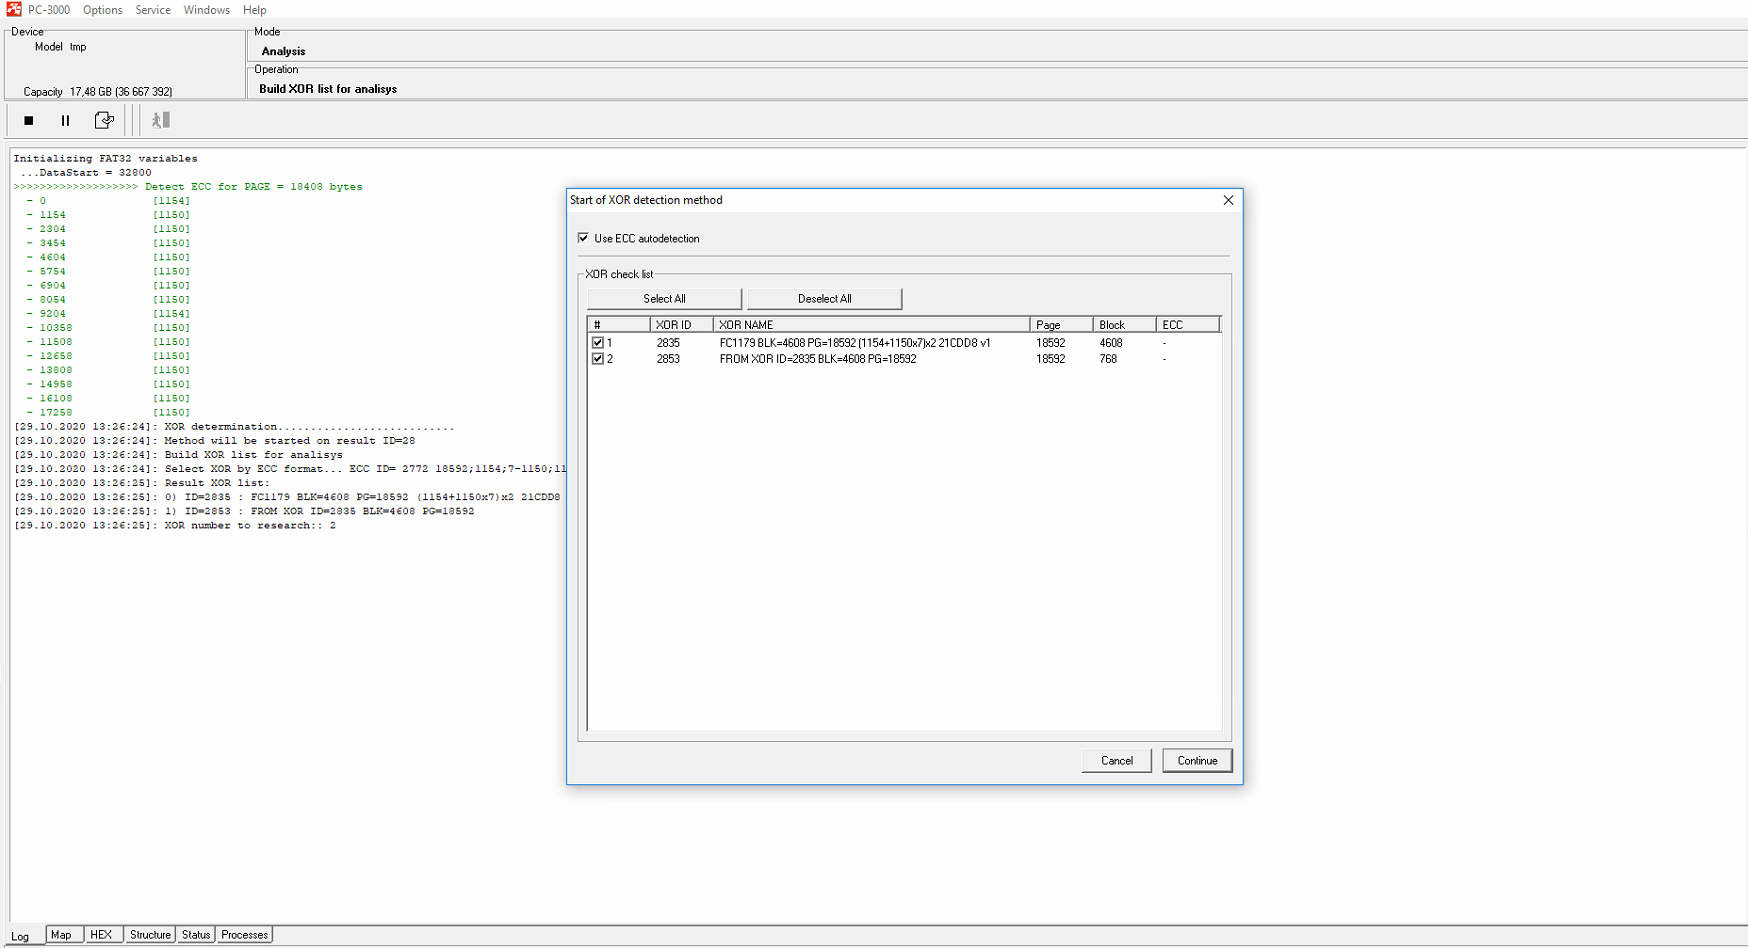Cancel the XOR detection dialog

(x=1116, y=761)
